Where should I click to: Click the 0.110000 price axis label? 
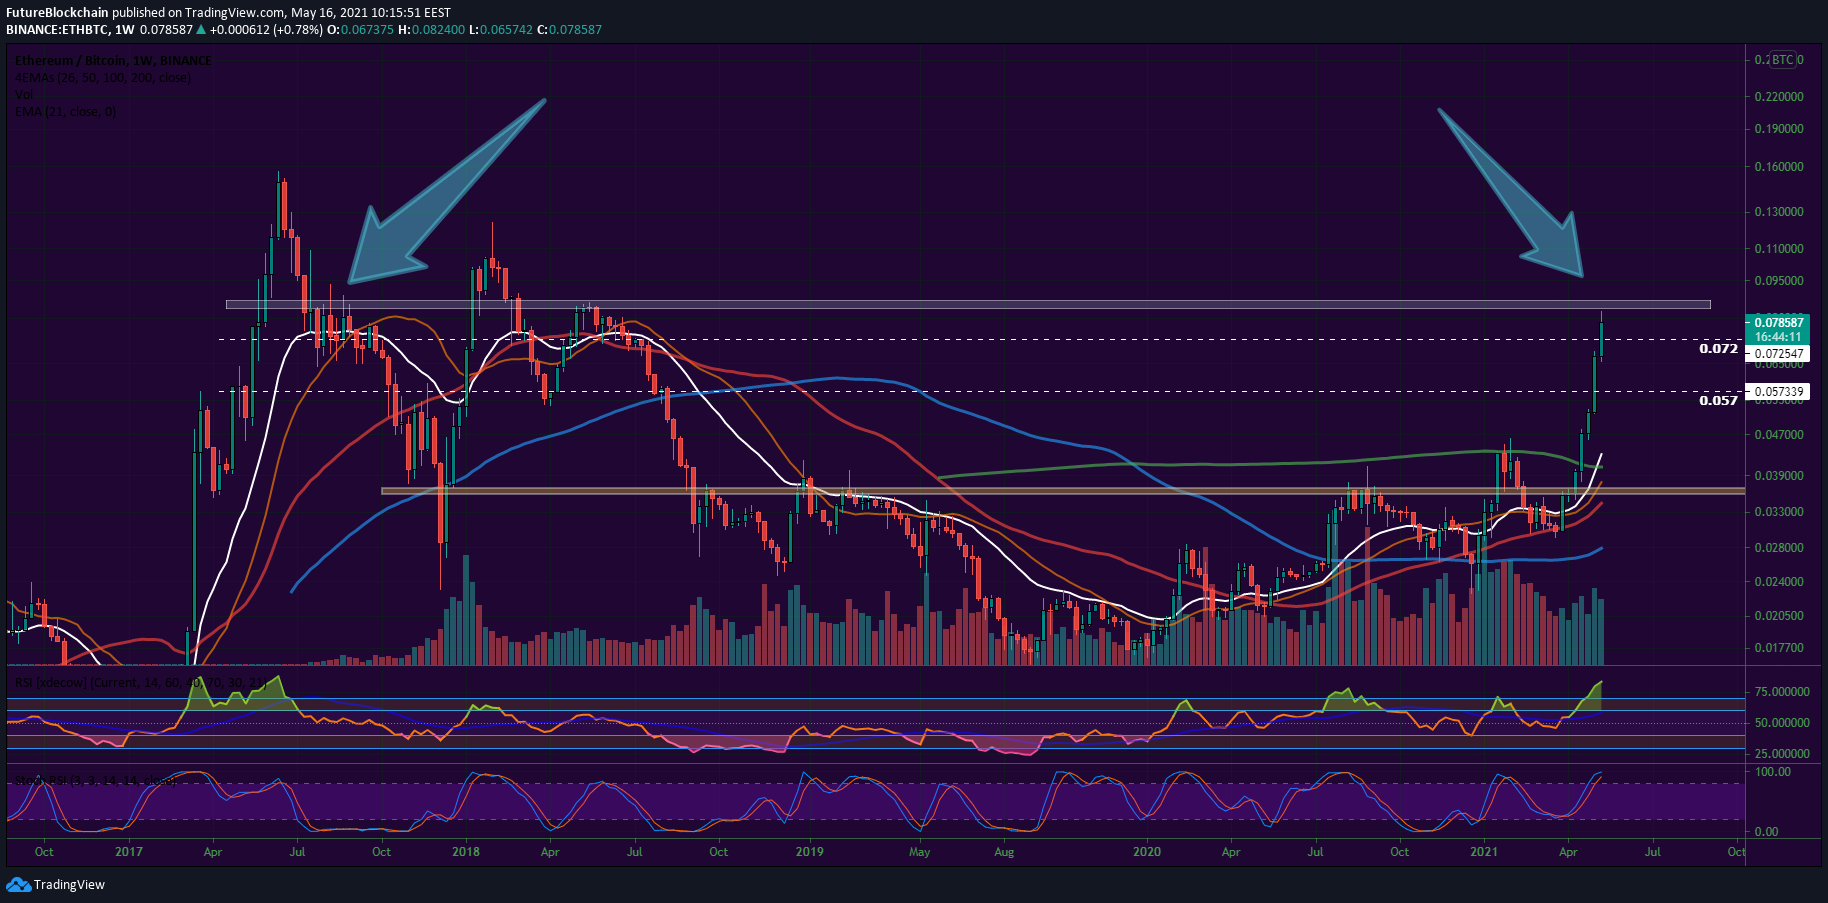pos(1779,249)
